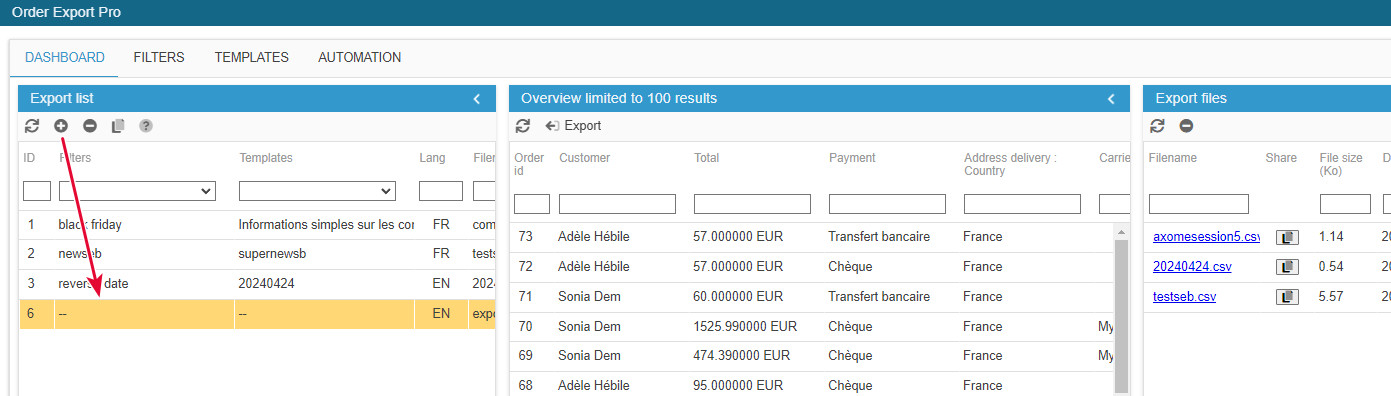Screen dimensions: 1391x396
Task: Open the Filters column dropdown filter
Action: (138, 191)
